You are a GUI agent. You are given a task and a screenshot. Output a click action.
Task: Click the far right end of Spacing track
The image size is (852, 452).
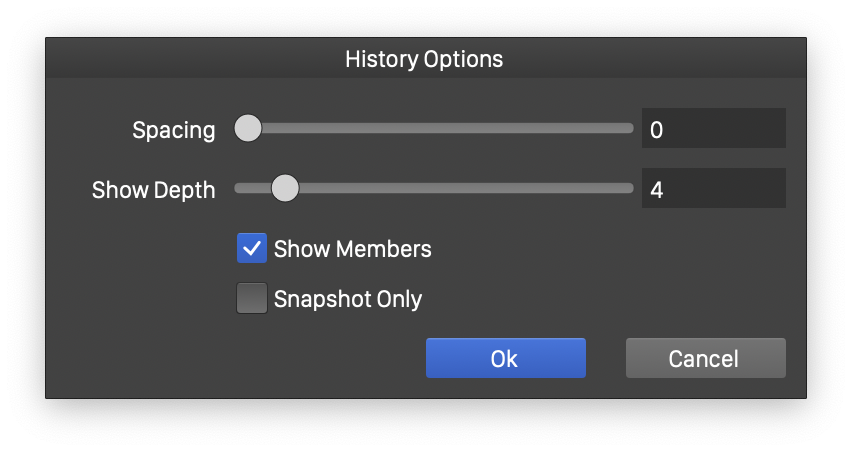pos(629,129)
